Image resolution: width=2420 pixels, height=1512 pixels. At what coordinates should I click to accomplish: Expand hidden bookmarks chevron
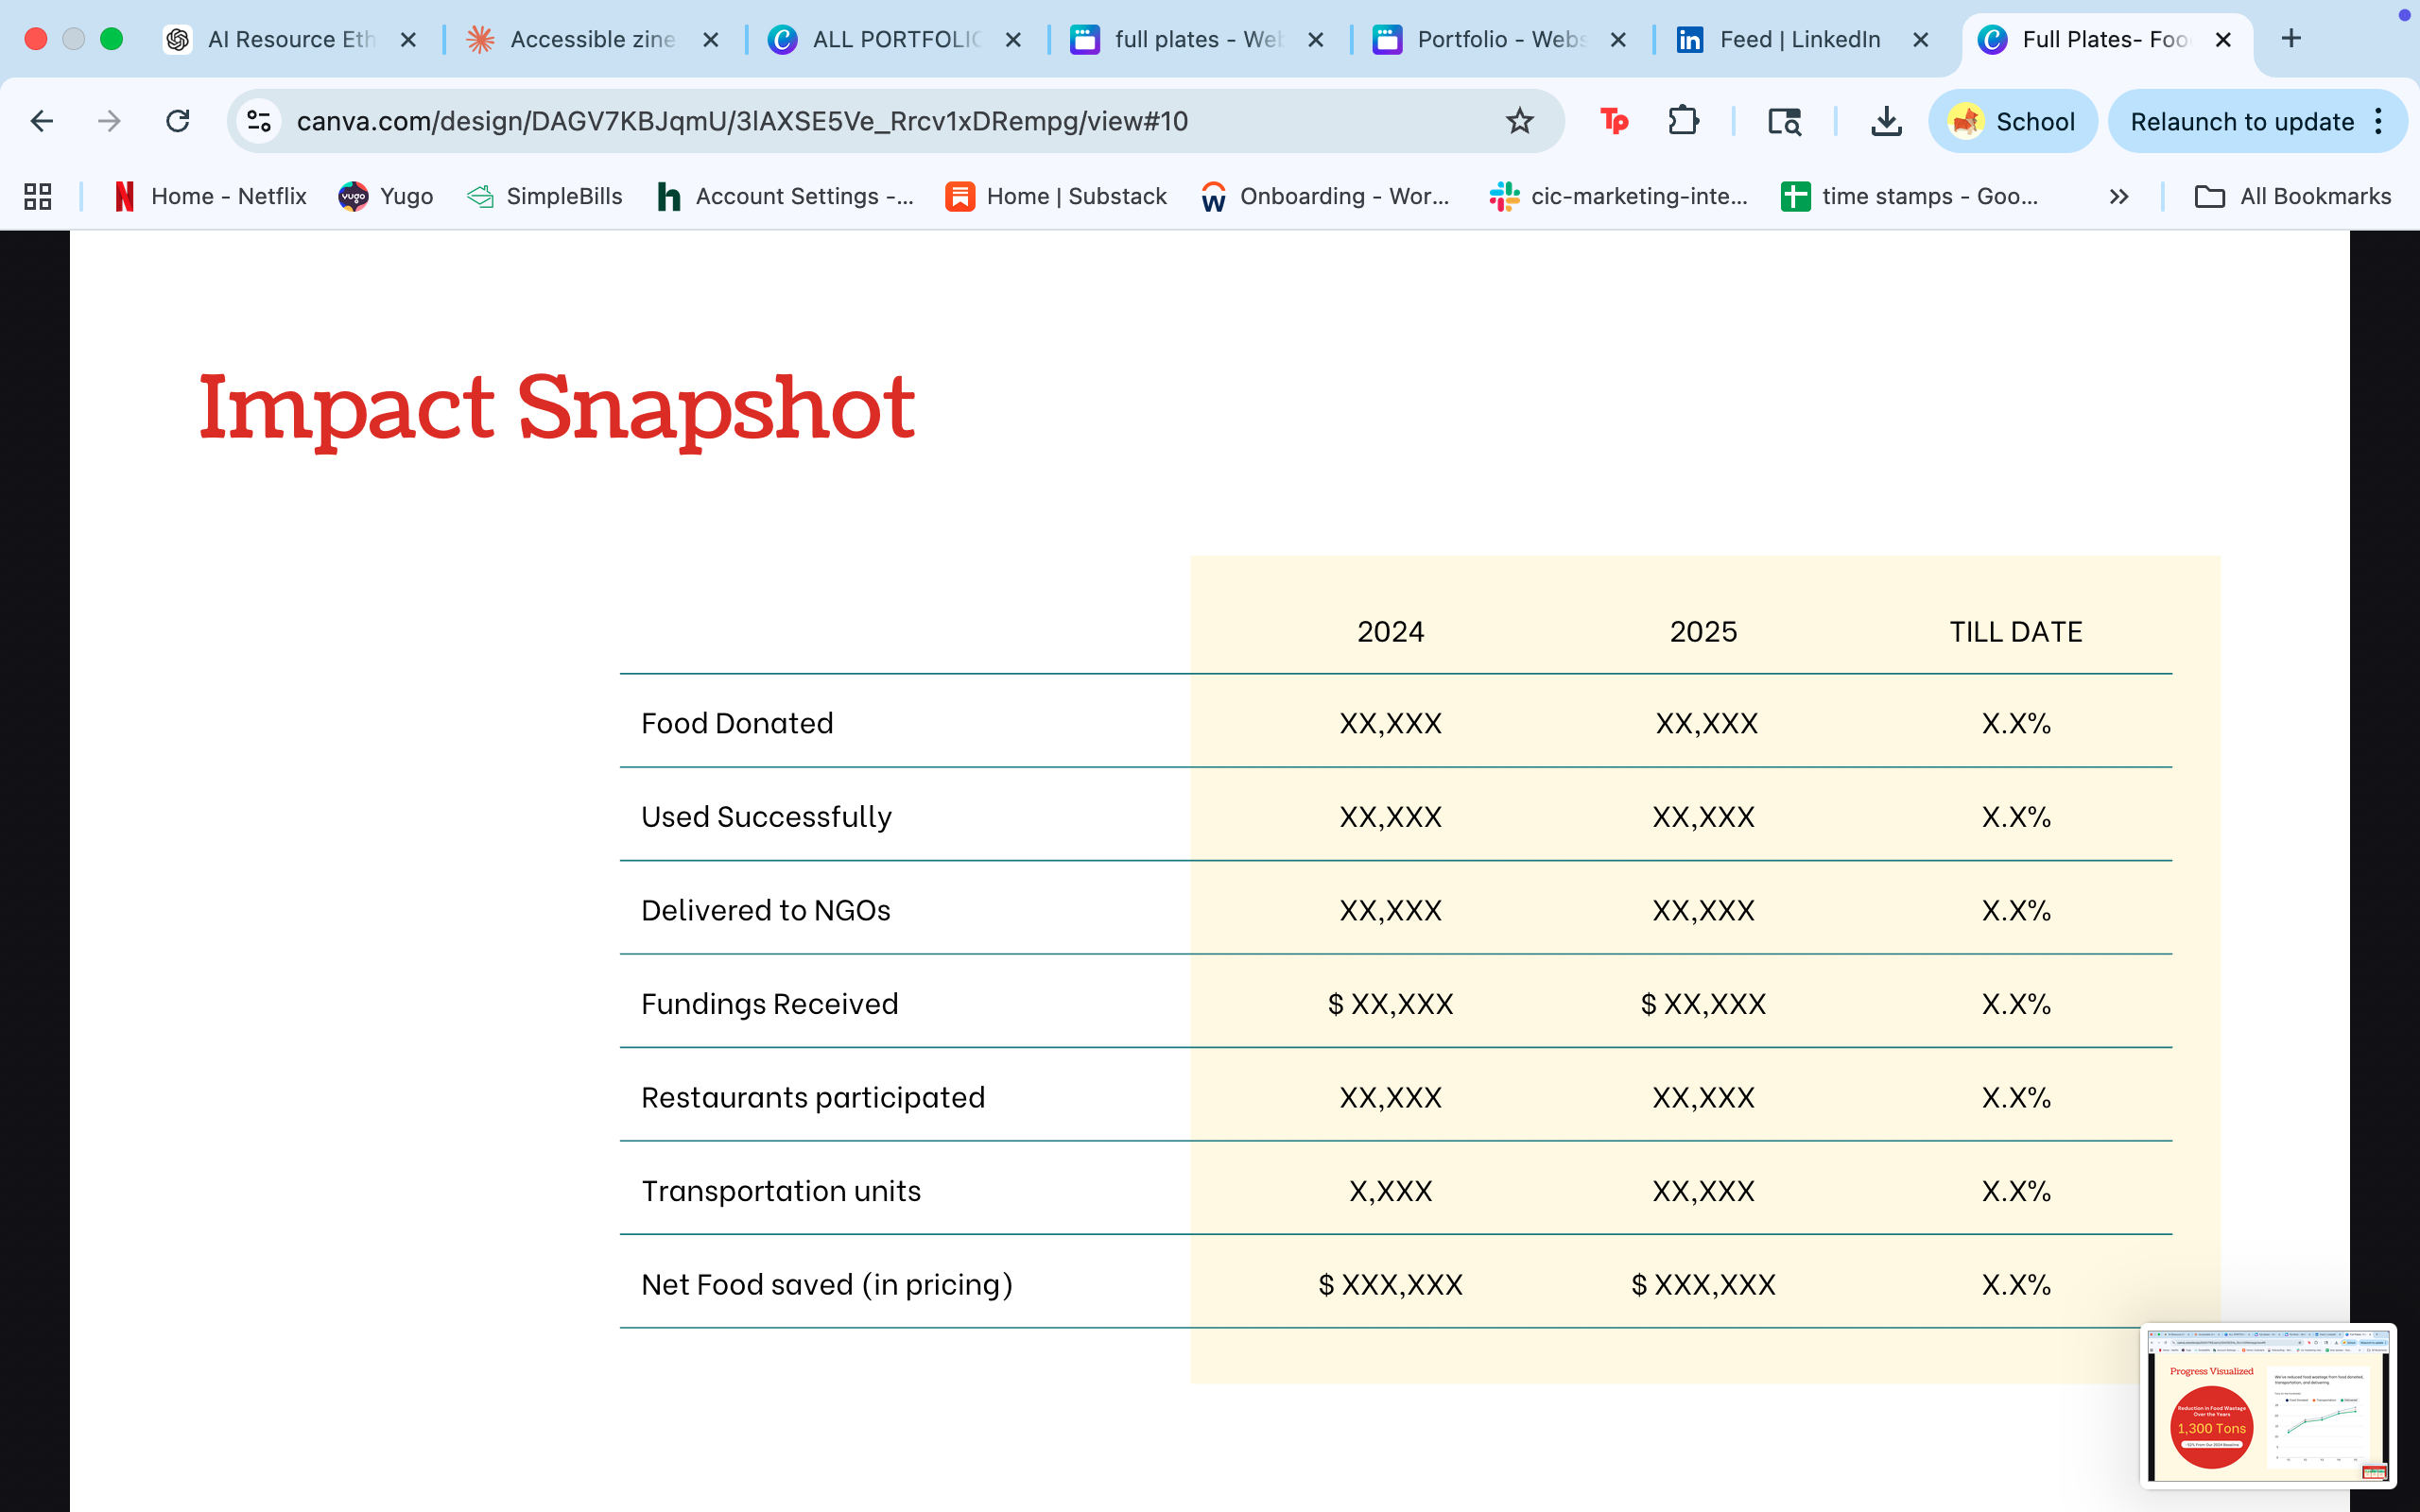[x=2118, y=196]
